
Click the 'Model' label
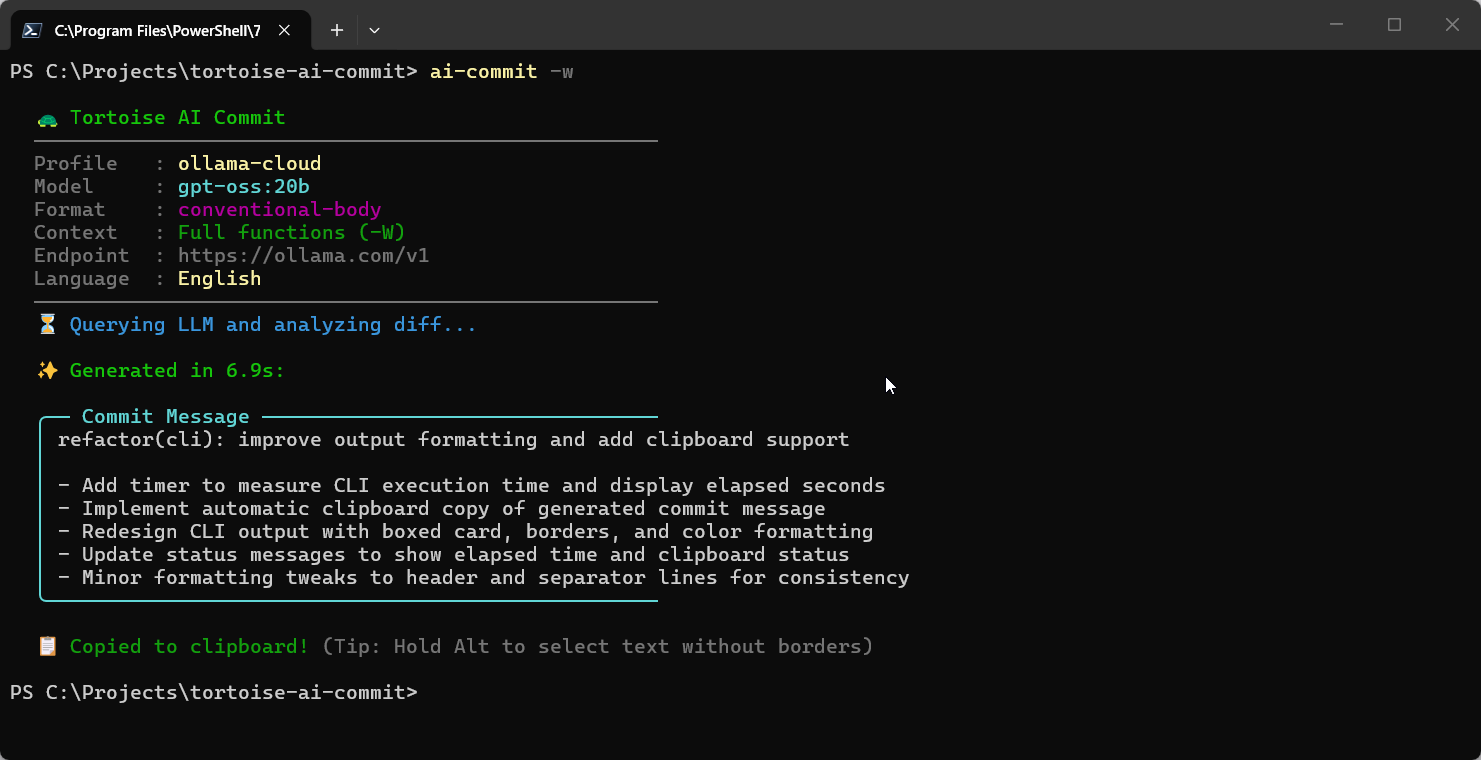click(64, 187)
